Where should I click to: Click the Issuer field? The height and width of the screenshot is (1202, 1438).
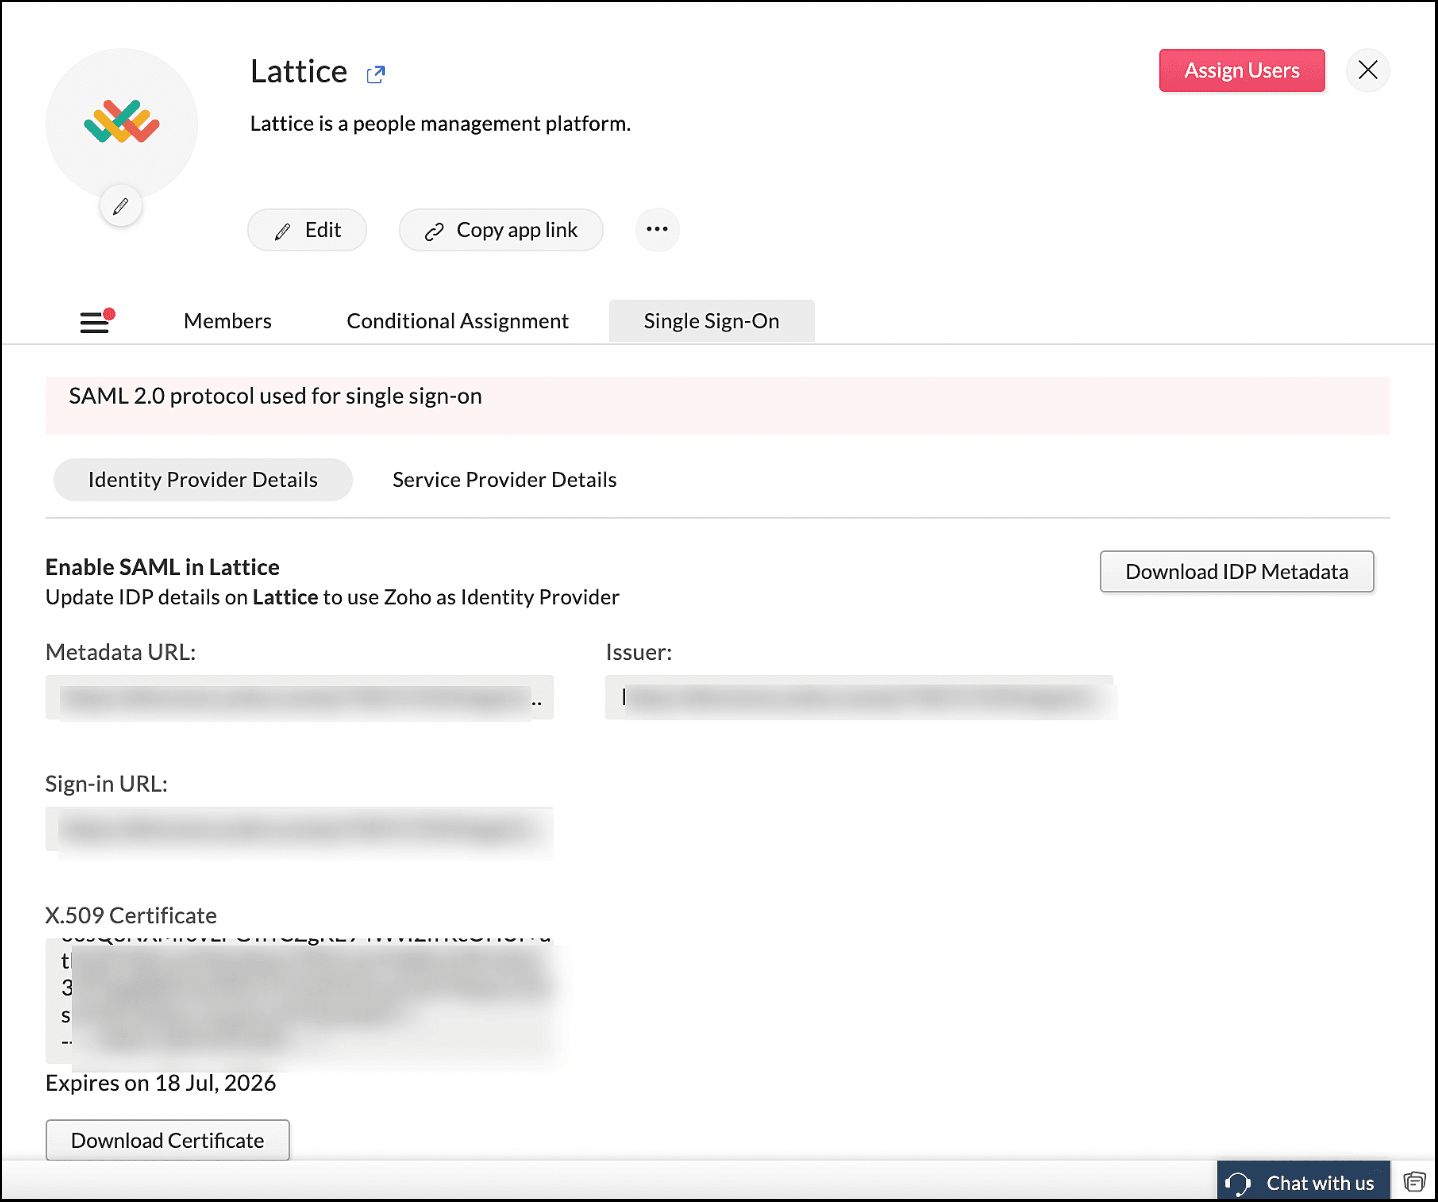860,697
